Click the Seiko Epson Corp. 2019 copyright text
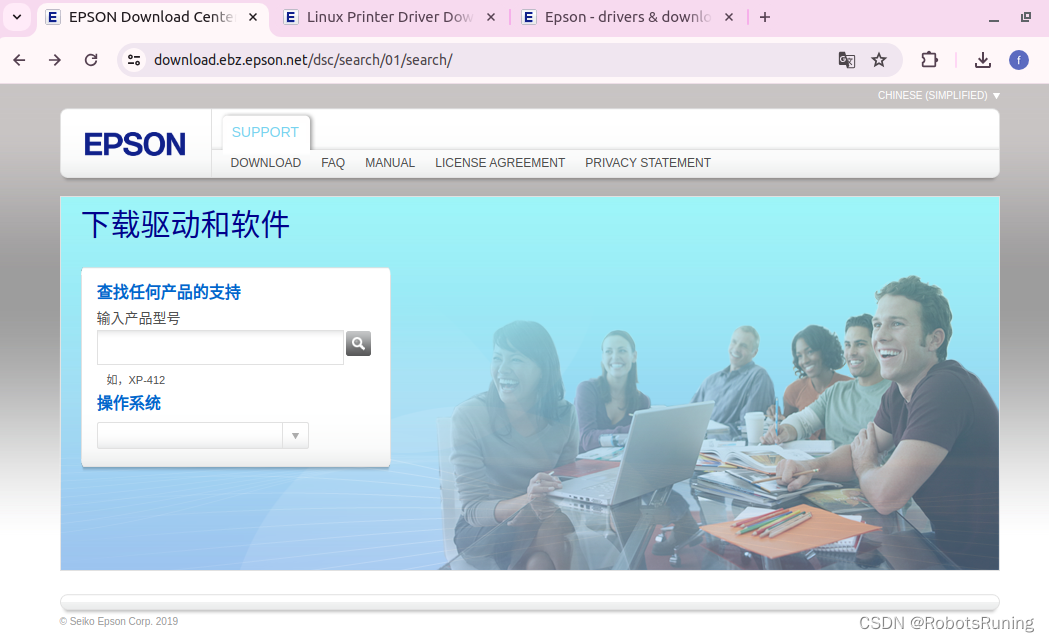The height and width of the screenshot is (642, 1049). (119, 621)
